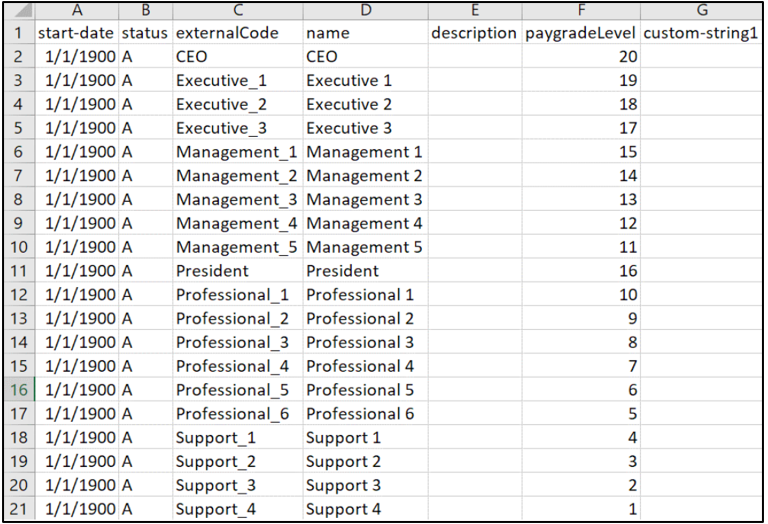
Task: Select row 16 header
Action: (20, 390)
